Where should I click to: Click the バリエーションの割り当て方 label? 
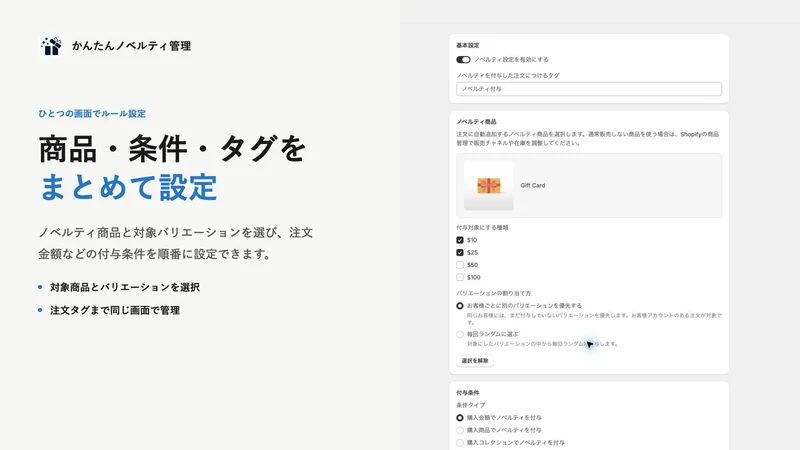[493, 293]
